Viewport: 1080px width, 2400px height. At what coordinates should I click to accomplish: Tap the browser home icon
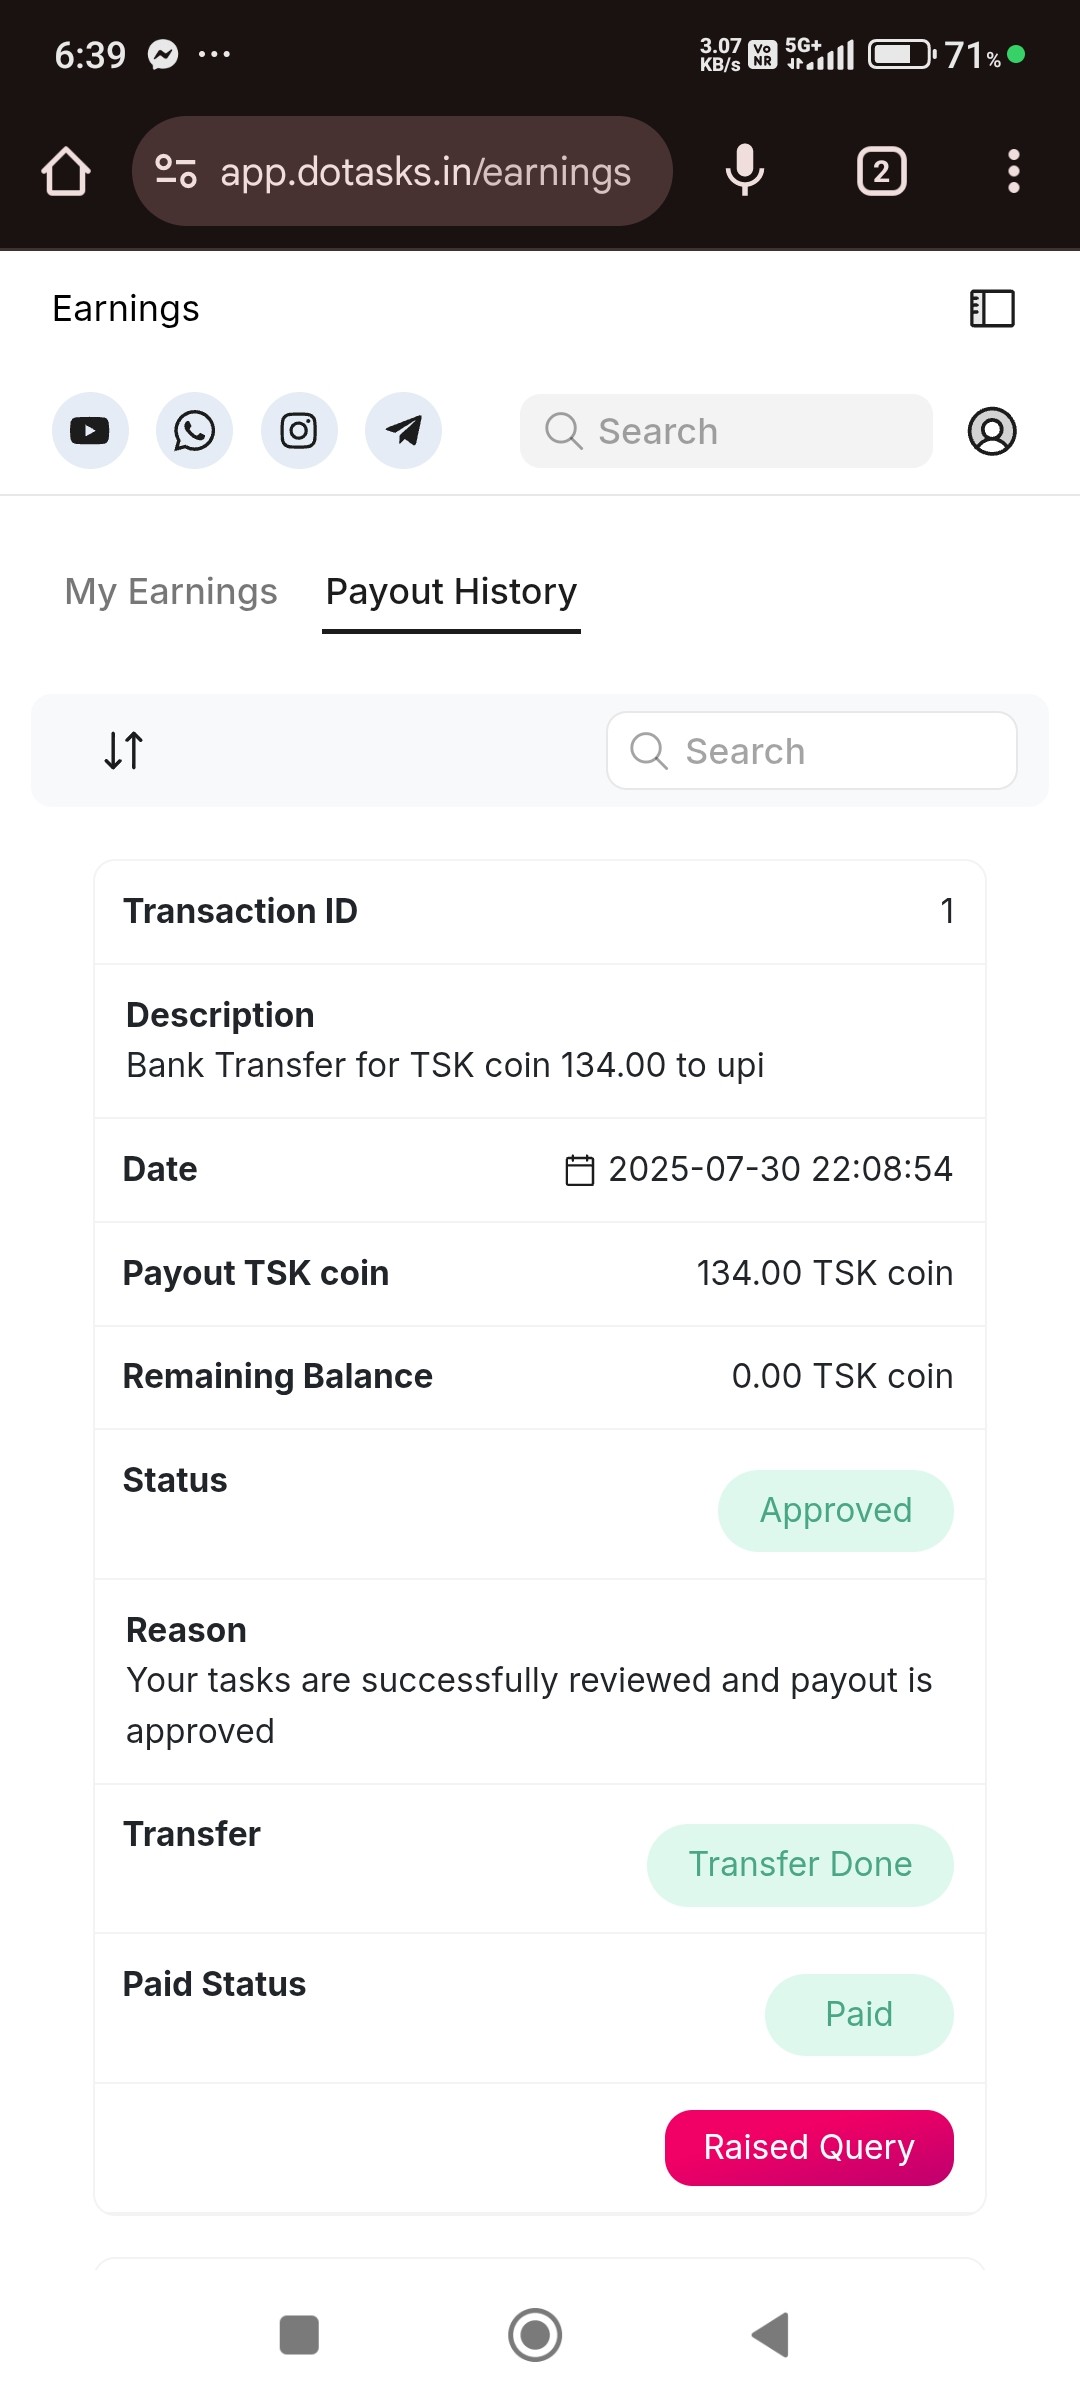click(66, 171)
